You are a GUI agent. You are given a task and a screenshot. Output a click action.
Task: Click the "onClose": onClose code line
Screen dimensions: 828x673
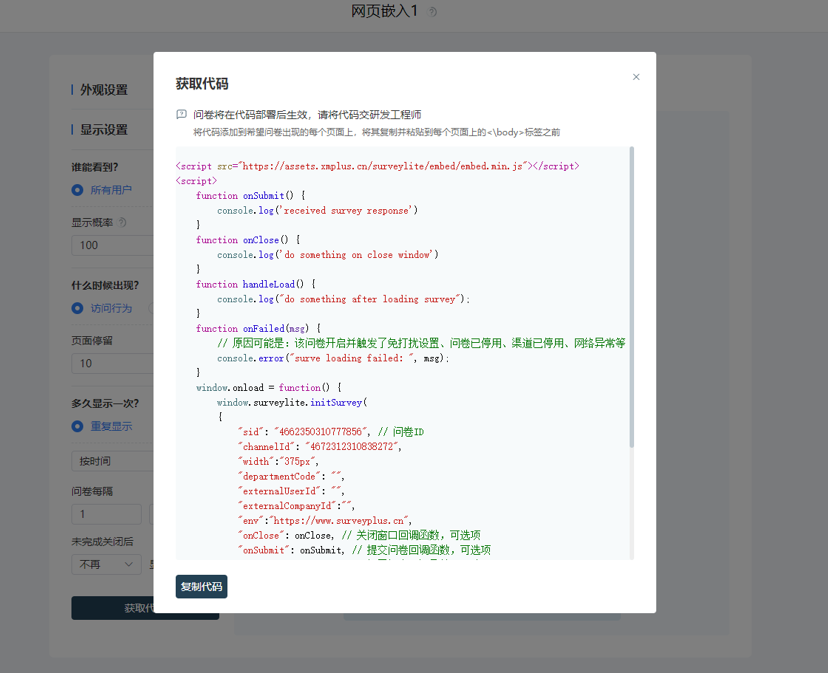[359, 535]
